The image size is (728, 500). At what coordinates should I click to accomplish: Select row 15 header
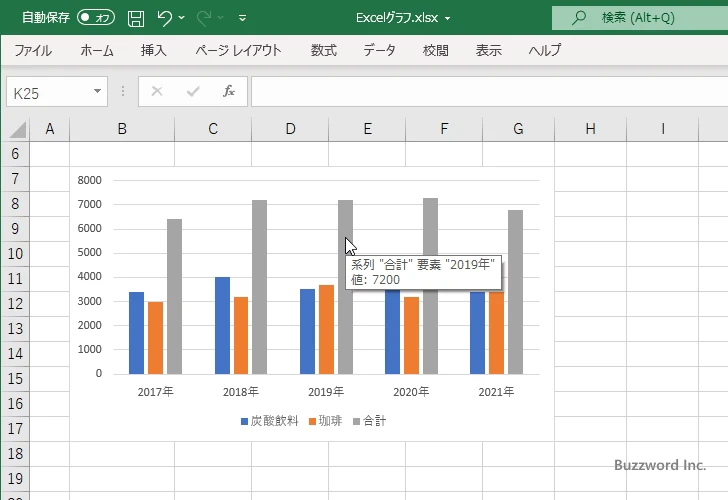click(15, 378)
